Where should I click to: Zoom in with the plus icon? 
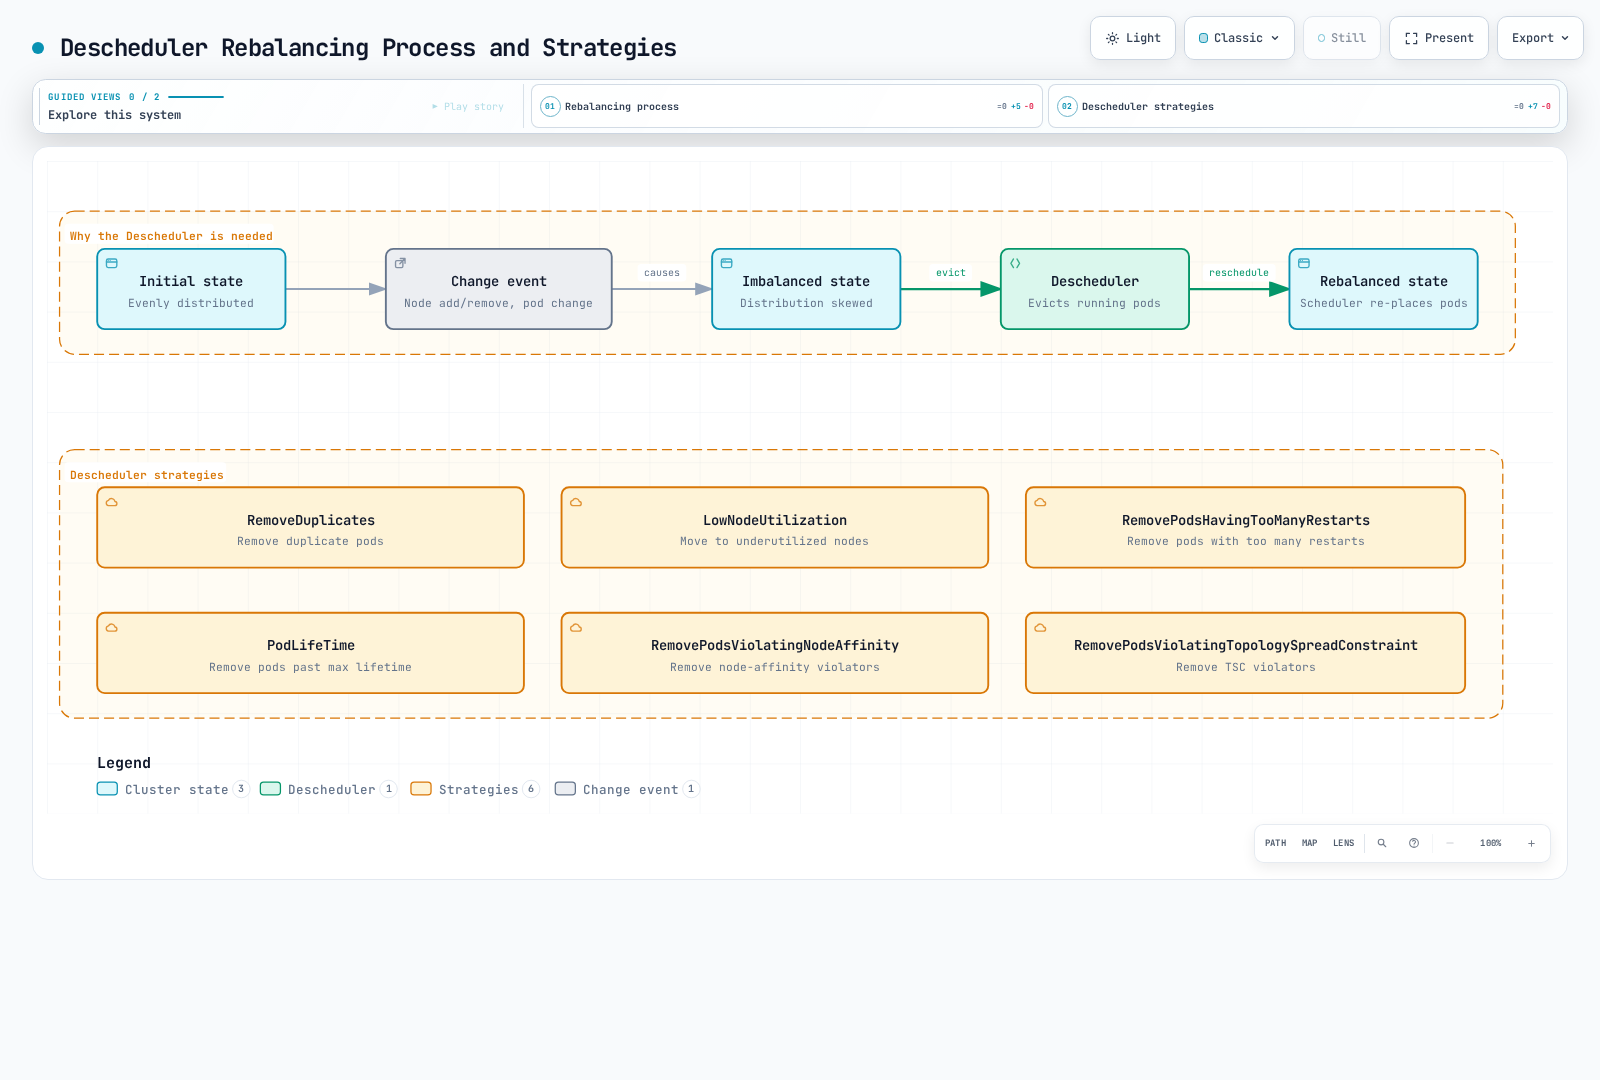tap(1531, 843)
